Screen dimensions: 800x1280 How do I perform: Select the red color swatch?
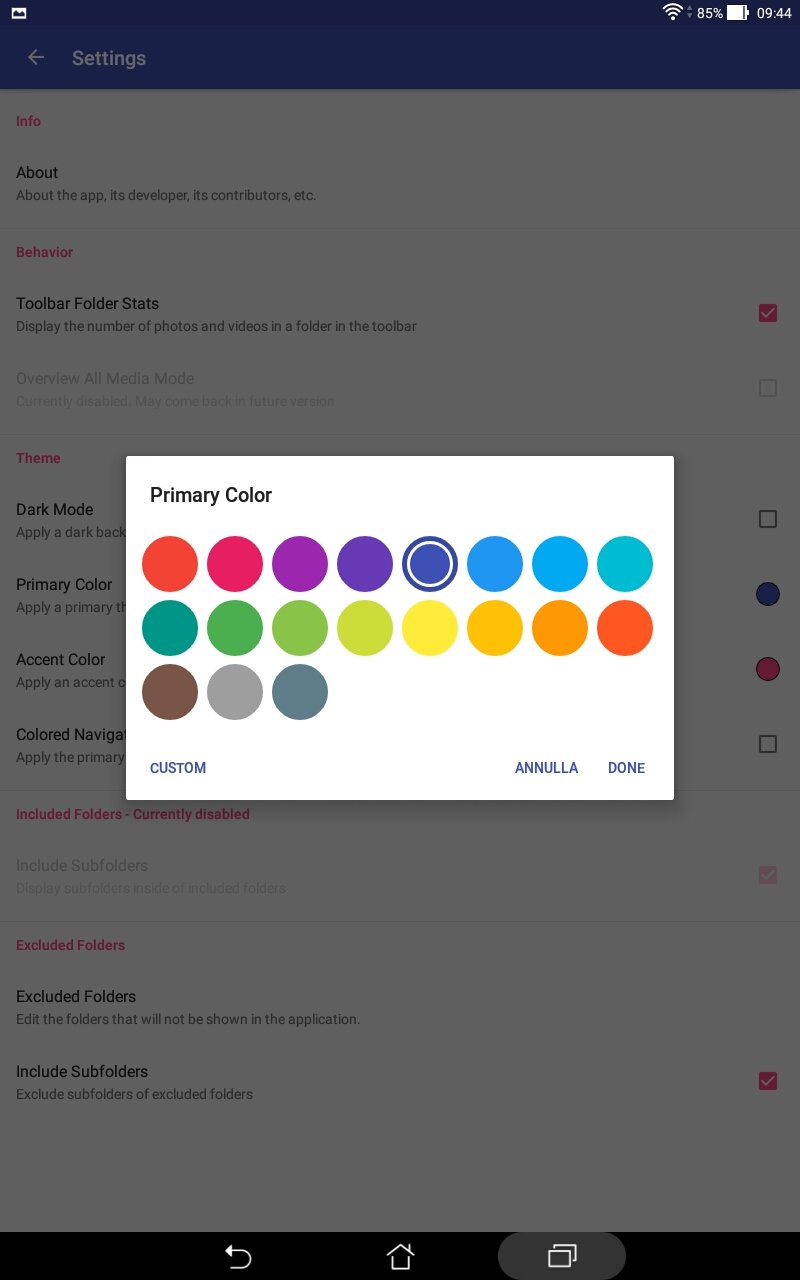click(x=170, y=564)
